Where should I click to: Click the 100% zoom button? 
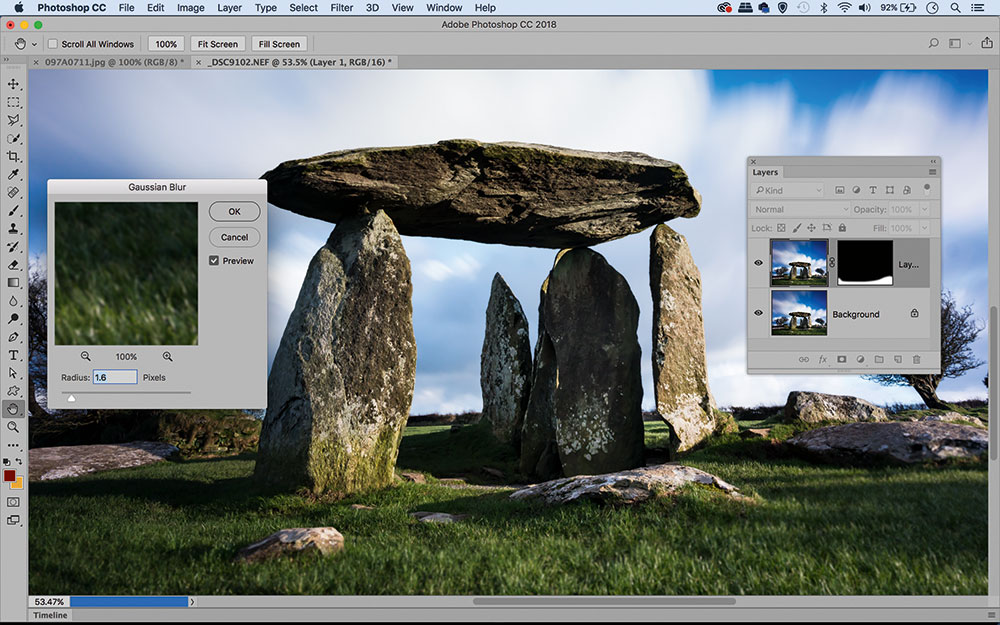click(166, 44)
